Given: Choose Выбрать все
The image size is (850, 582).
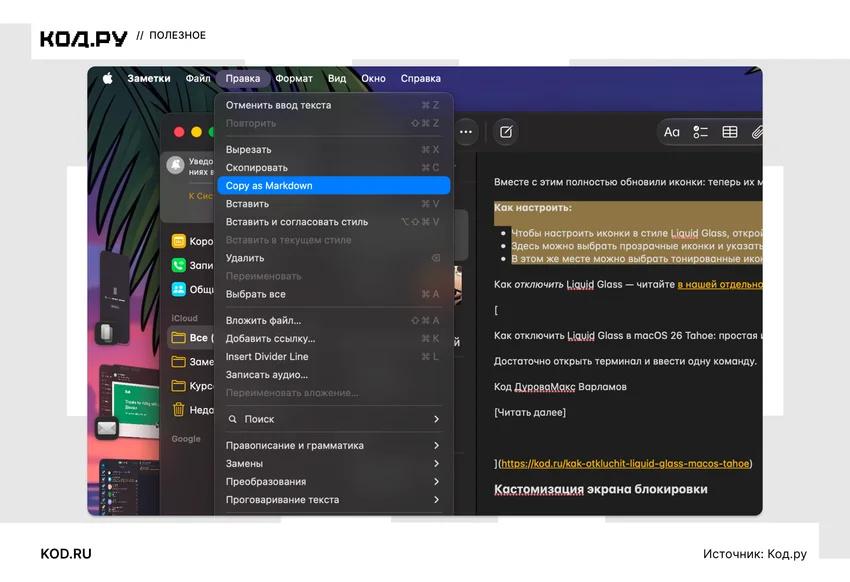Looking at the screenshot, I should click(333, 294).
